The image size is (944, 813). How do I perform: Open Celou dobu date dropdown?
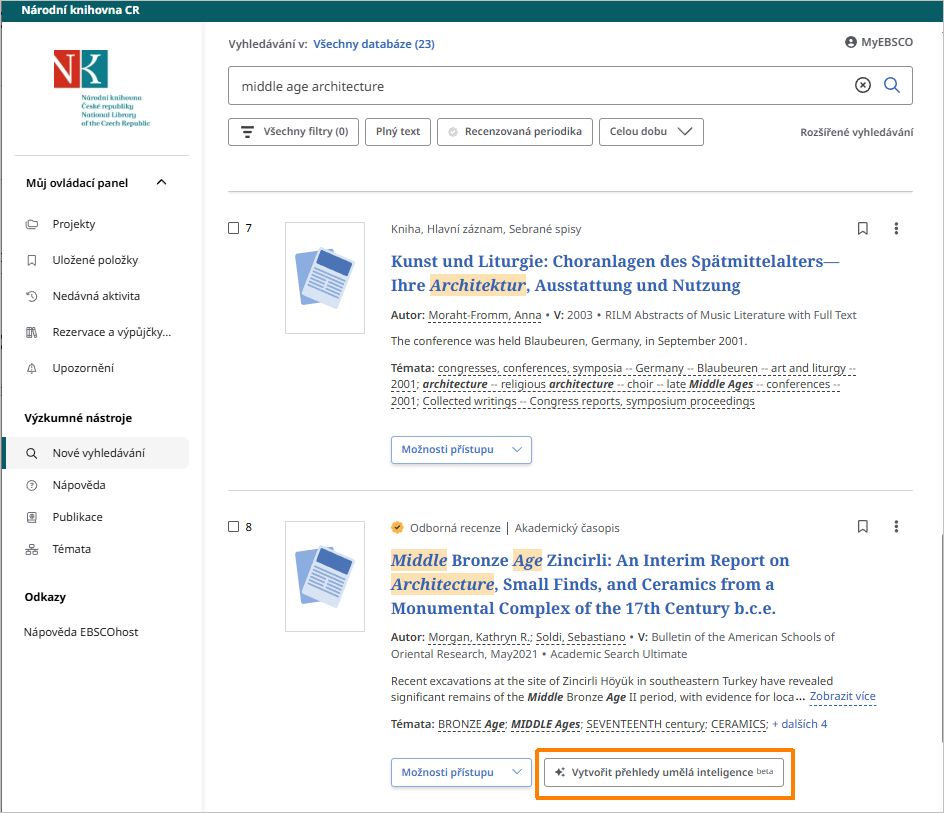651,132
